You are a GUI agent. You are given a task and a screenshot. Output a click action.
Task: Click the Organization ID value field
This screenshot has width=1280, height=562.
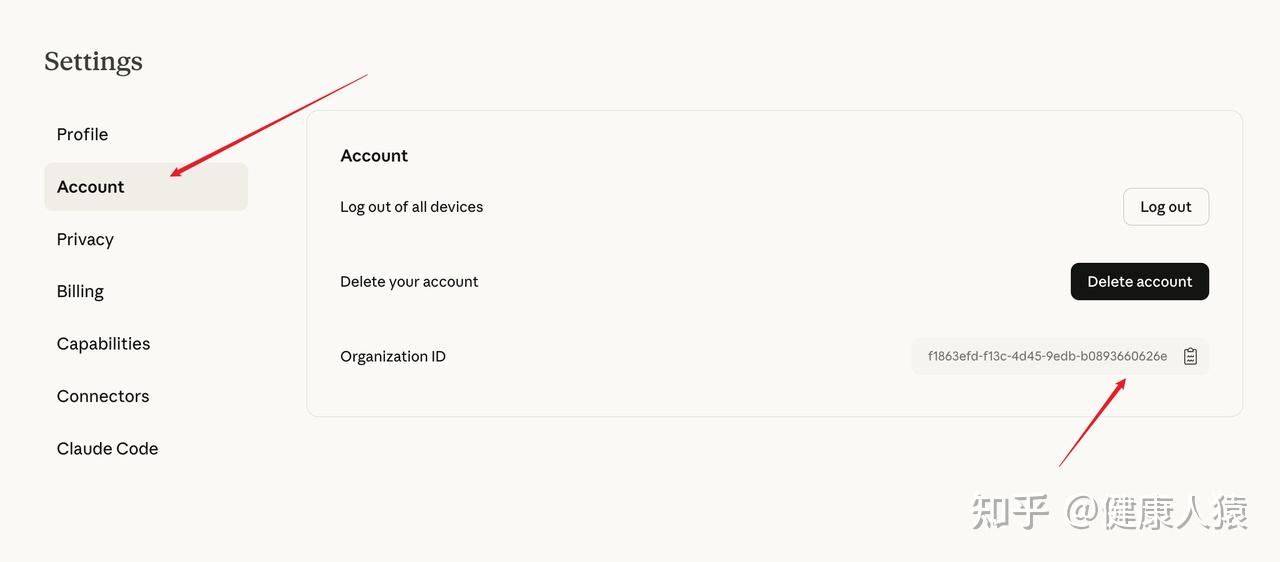click(x=1046, y=356)
